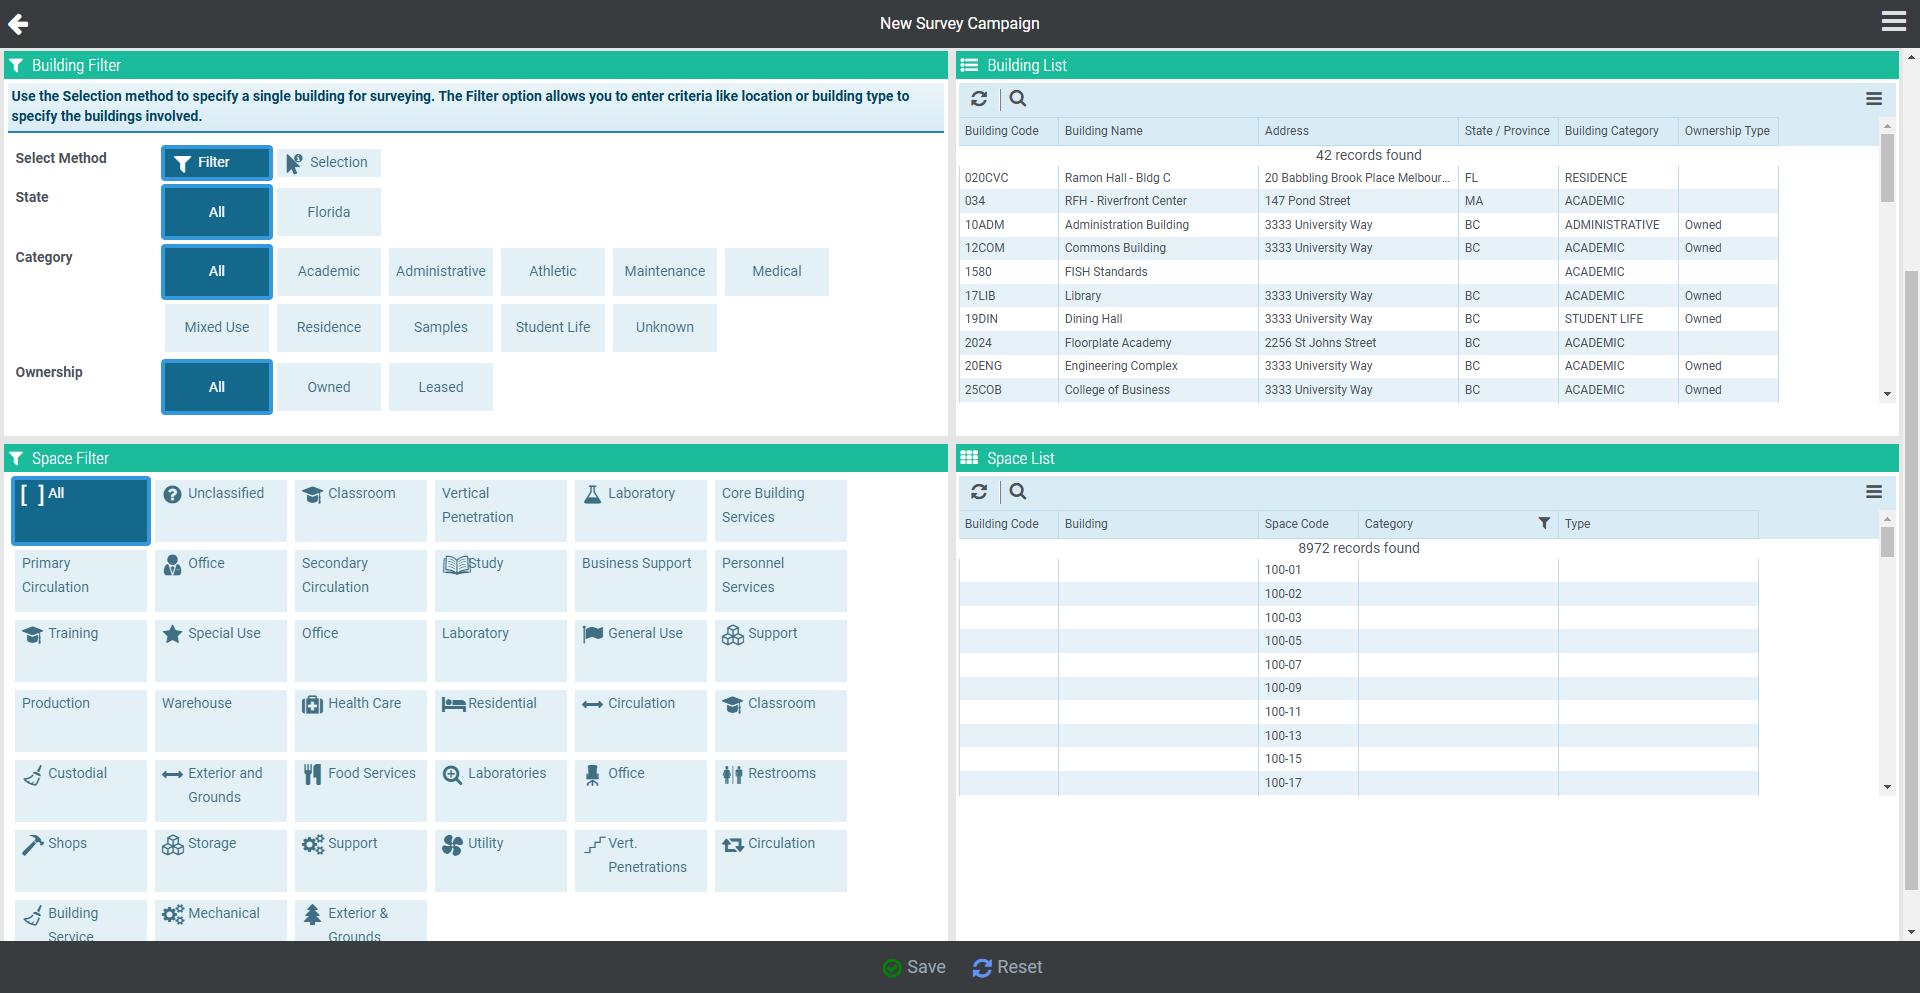1920x993 pixels.
Task: Set Ownership filter to Leased
Action: 441,387
